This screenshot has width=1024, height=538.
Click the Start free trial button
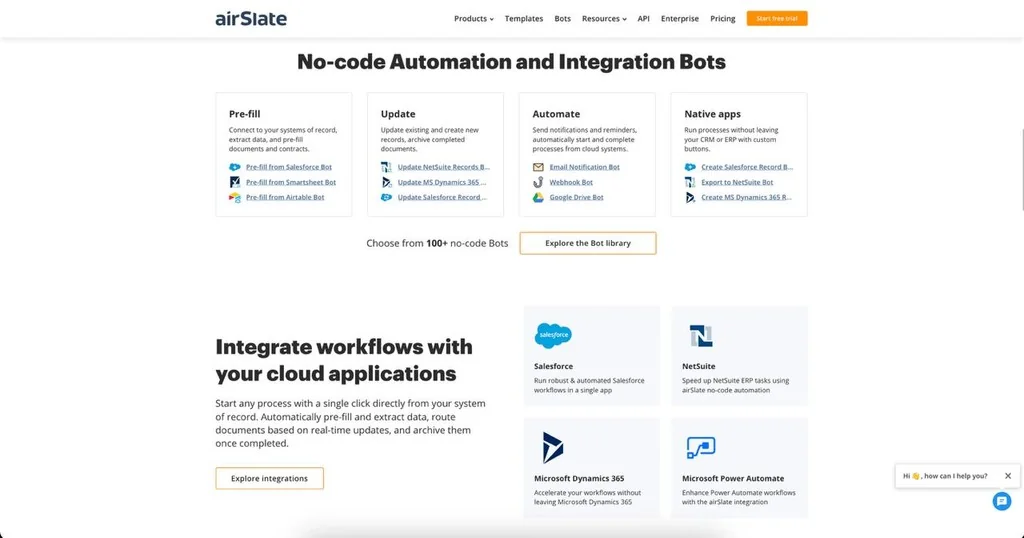point(776,18)
